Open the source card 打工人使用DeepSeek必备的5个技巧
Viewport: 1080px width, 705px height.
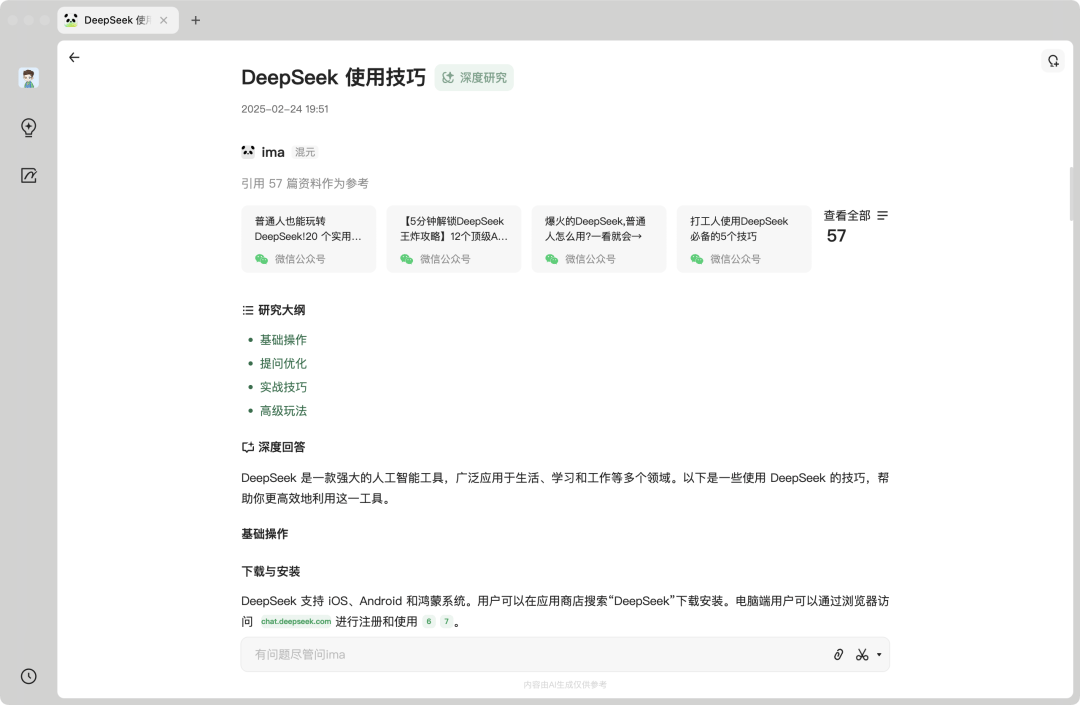click(x=744, y=239)
